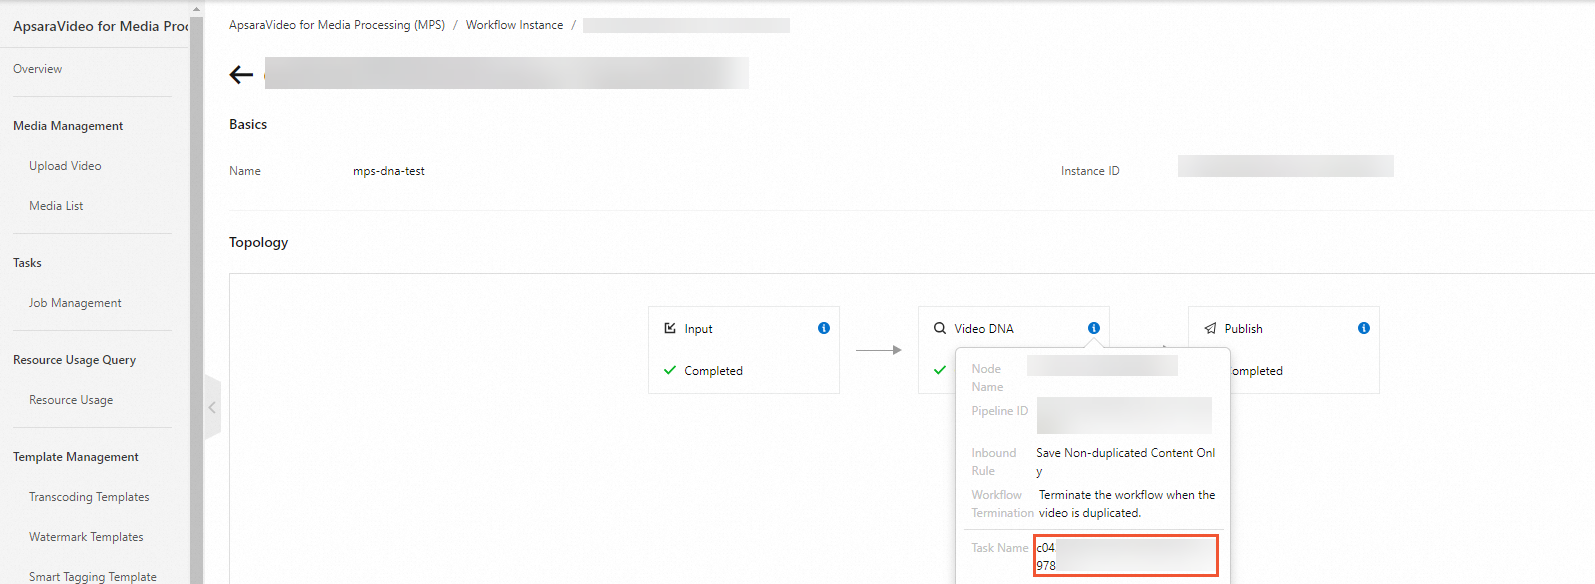Open Watermark Templates page
This screenshot has width=1595, height=584.
pyautogui.click(x=86, y=537)
